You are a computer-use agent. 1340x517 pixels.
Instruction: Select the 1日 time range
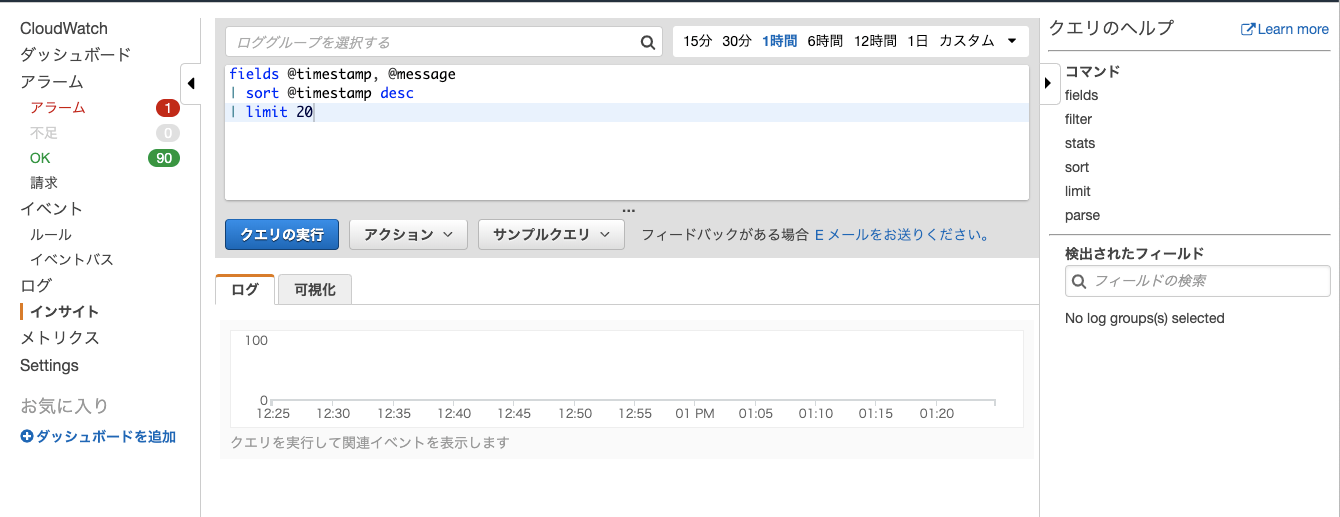point(917,41)
